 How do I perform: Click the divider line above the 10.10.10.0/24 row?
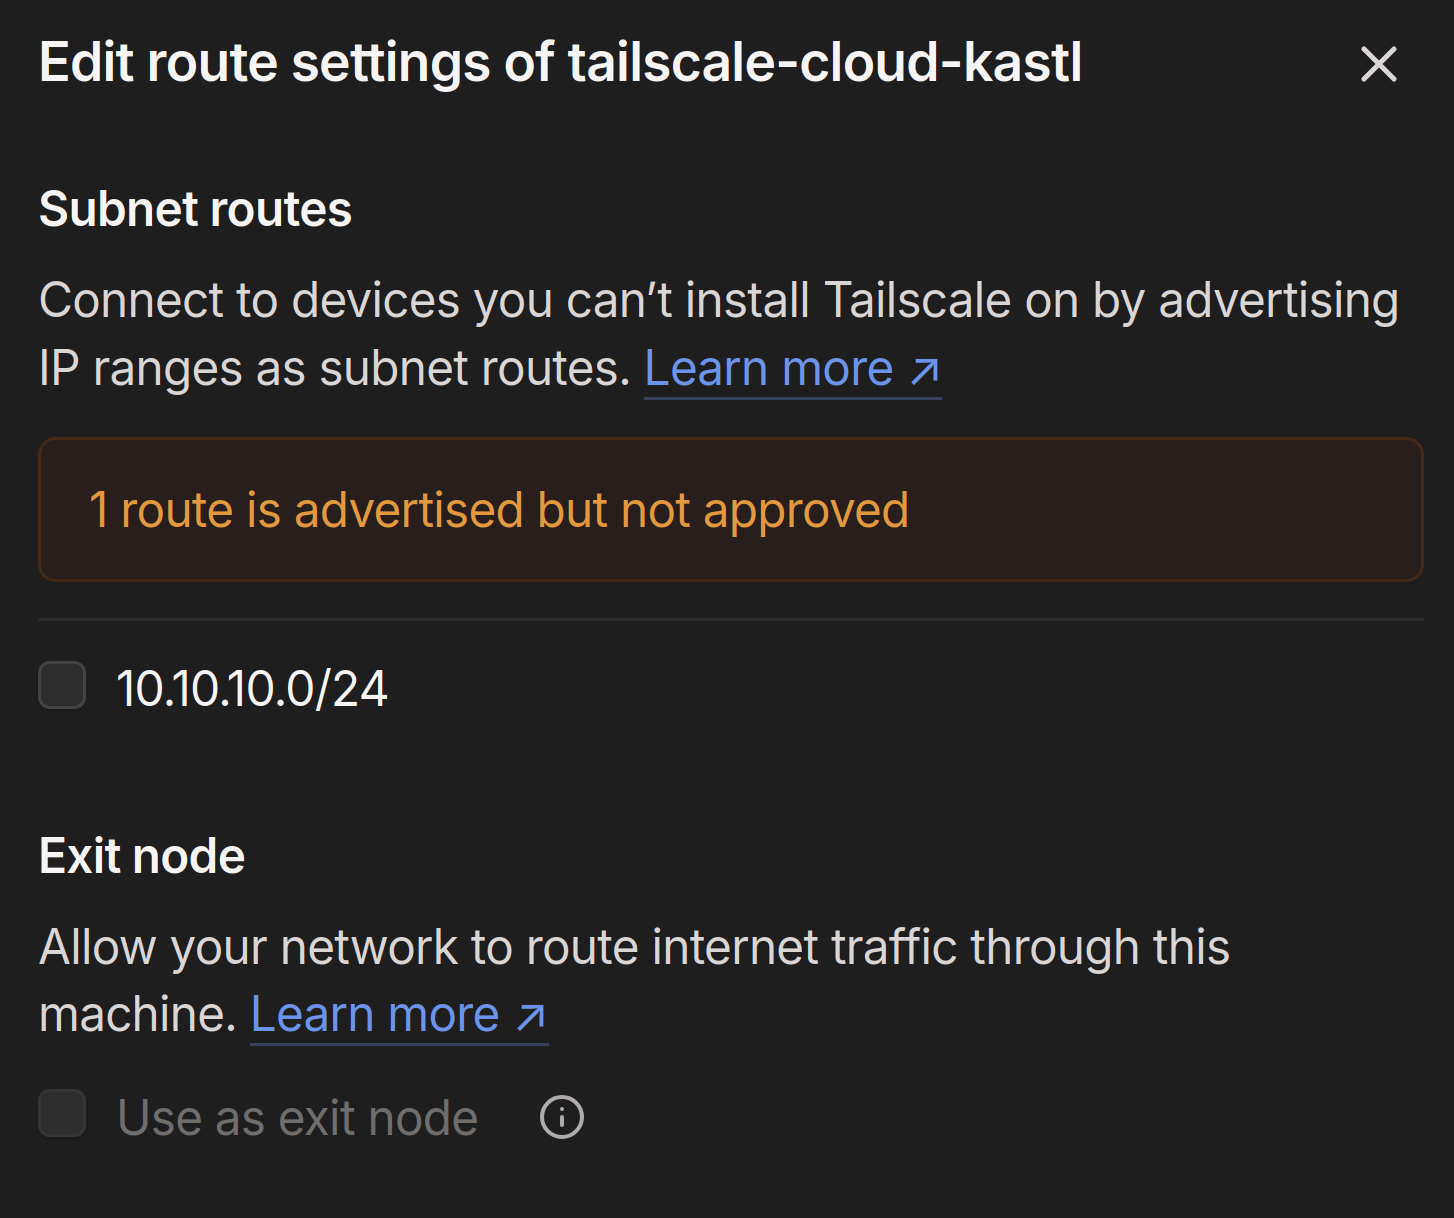731,619
